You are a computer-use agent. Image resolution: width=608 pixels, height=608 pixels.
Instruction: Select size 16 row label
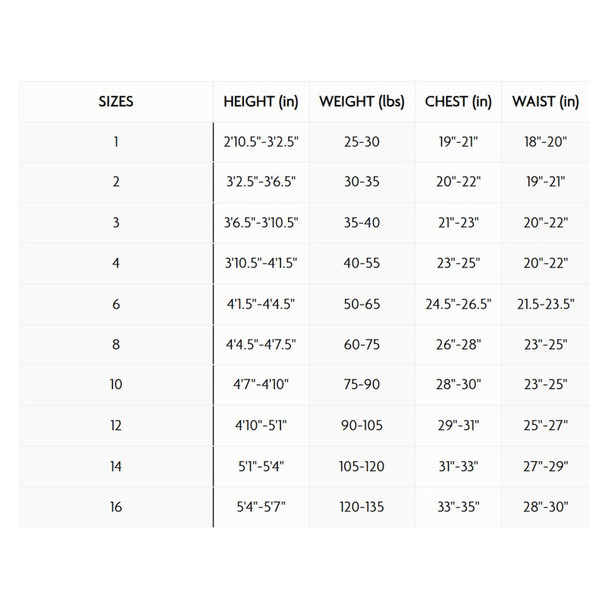(x=116, y=507)
